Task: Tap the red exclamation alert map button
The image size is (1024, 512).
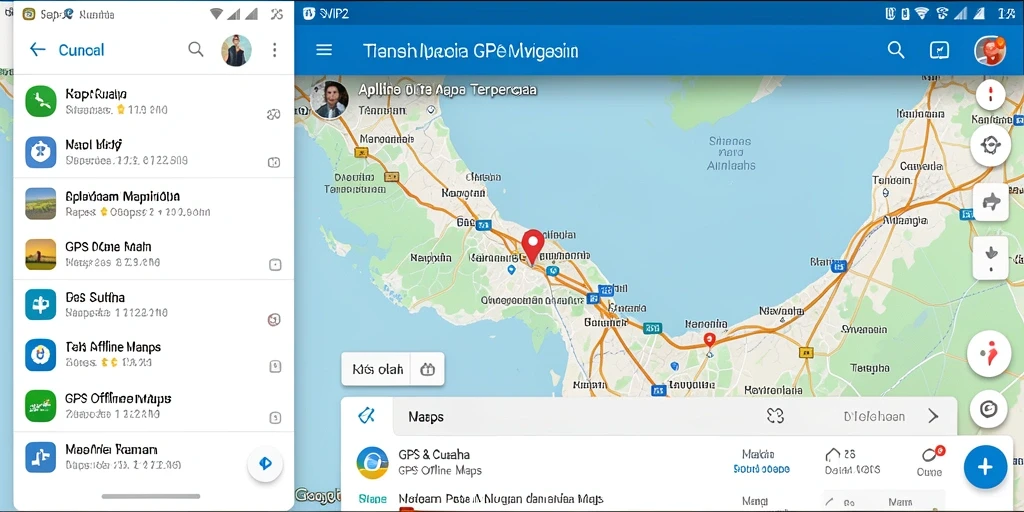Action: pos(991,96)
